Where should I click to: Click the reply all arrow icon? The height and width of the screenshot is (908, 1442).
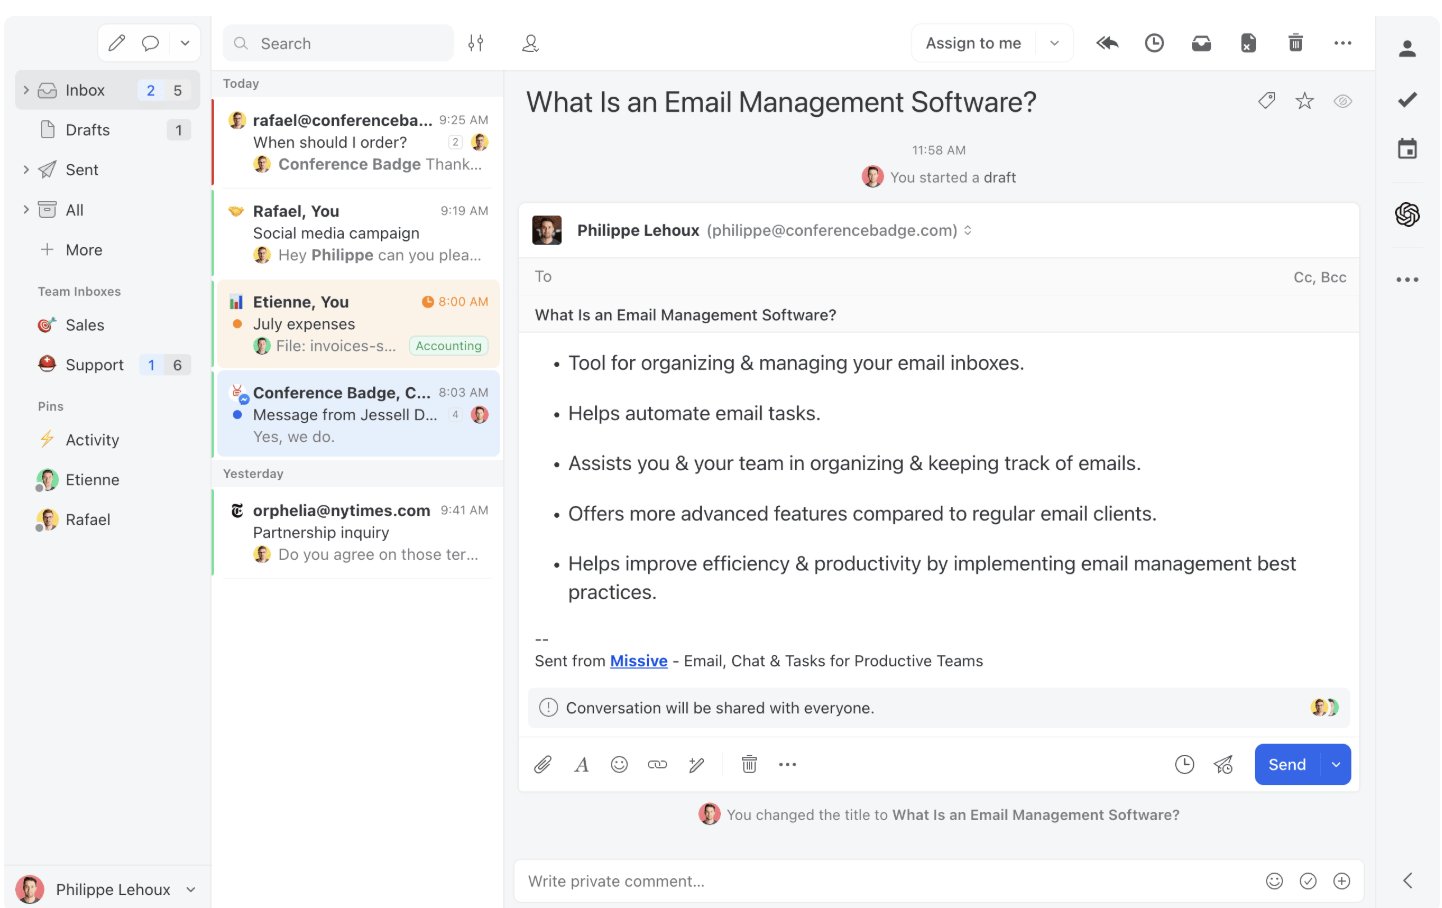[1107, 43]
